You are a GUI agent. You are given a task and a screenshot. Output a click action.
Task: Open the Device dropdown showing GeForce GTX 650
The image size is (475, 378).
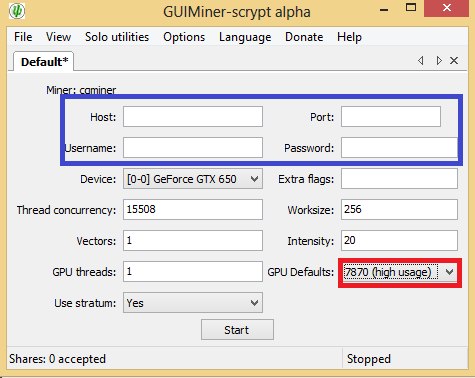coord(193,179)
